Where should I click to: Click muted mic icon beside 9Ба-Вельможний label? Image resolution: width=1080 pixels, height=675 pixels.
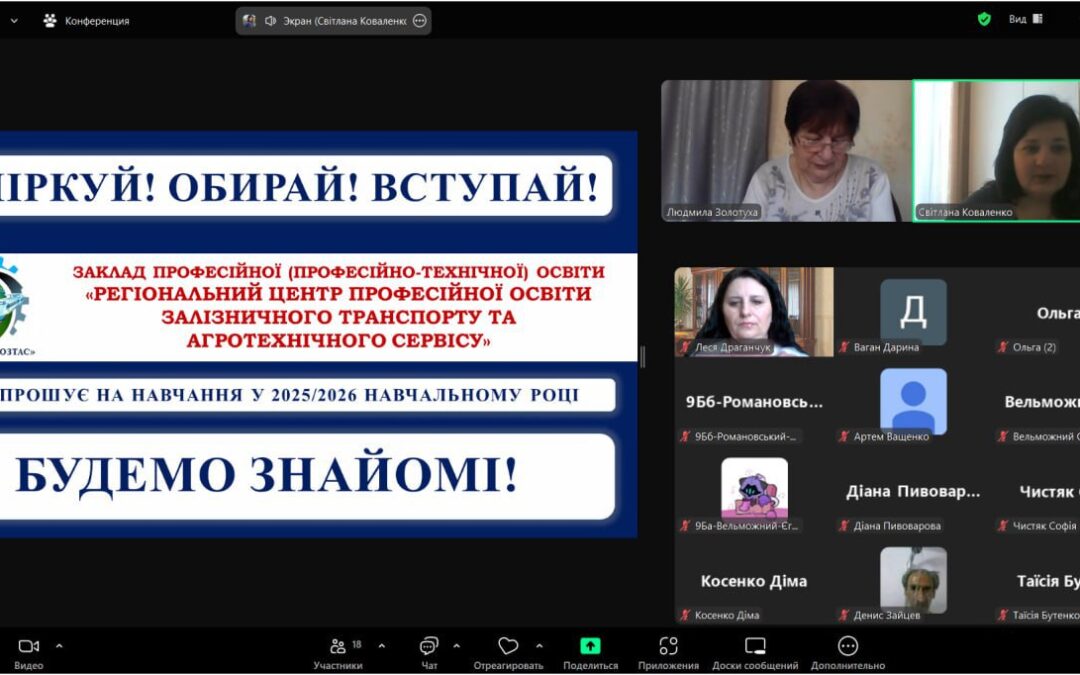point(685,526)
